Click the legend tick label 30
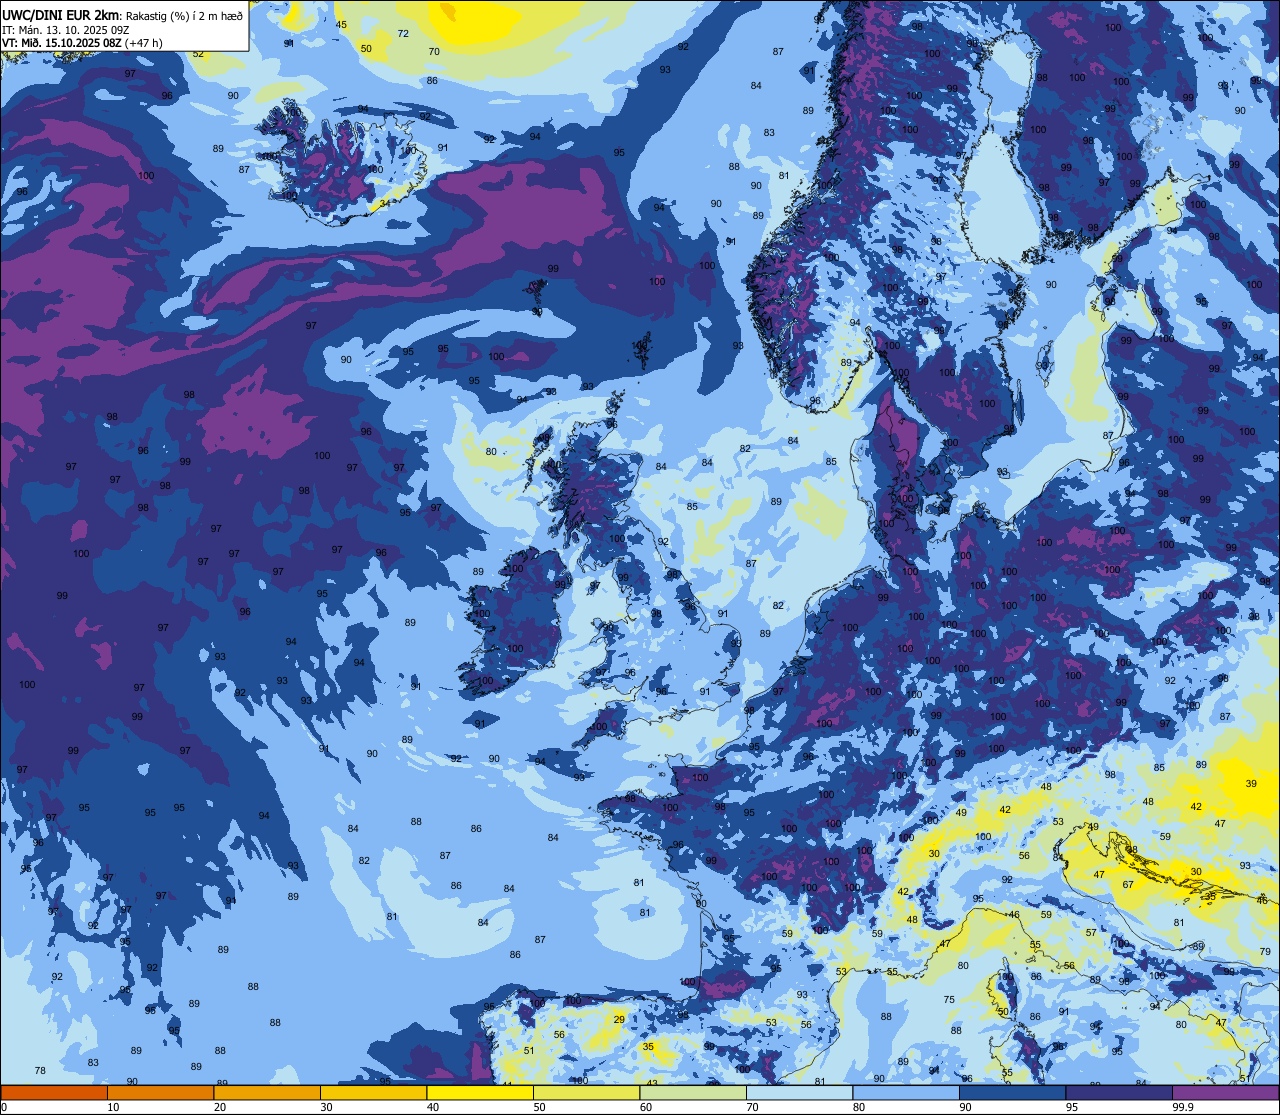 pyautogui.click(x=326, y=1107)
